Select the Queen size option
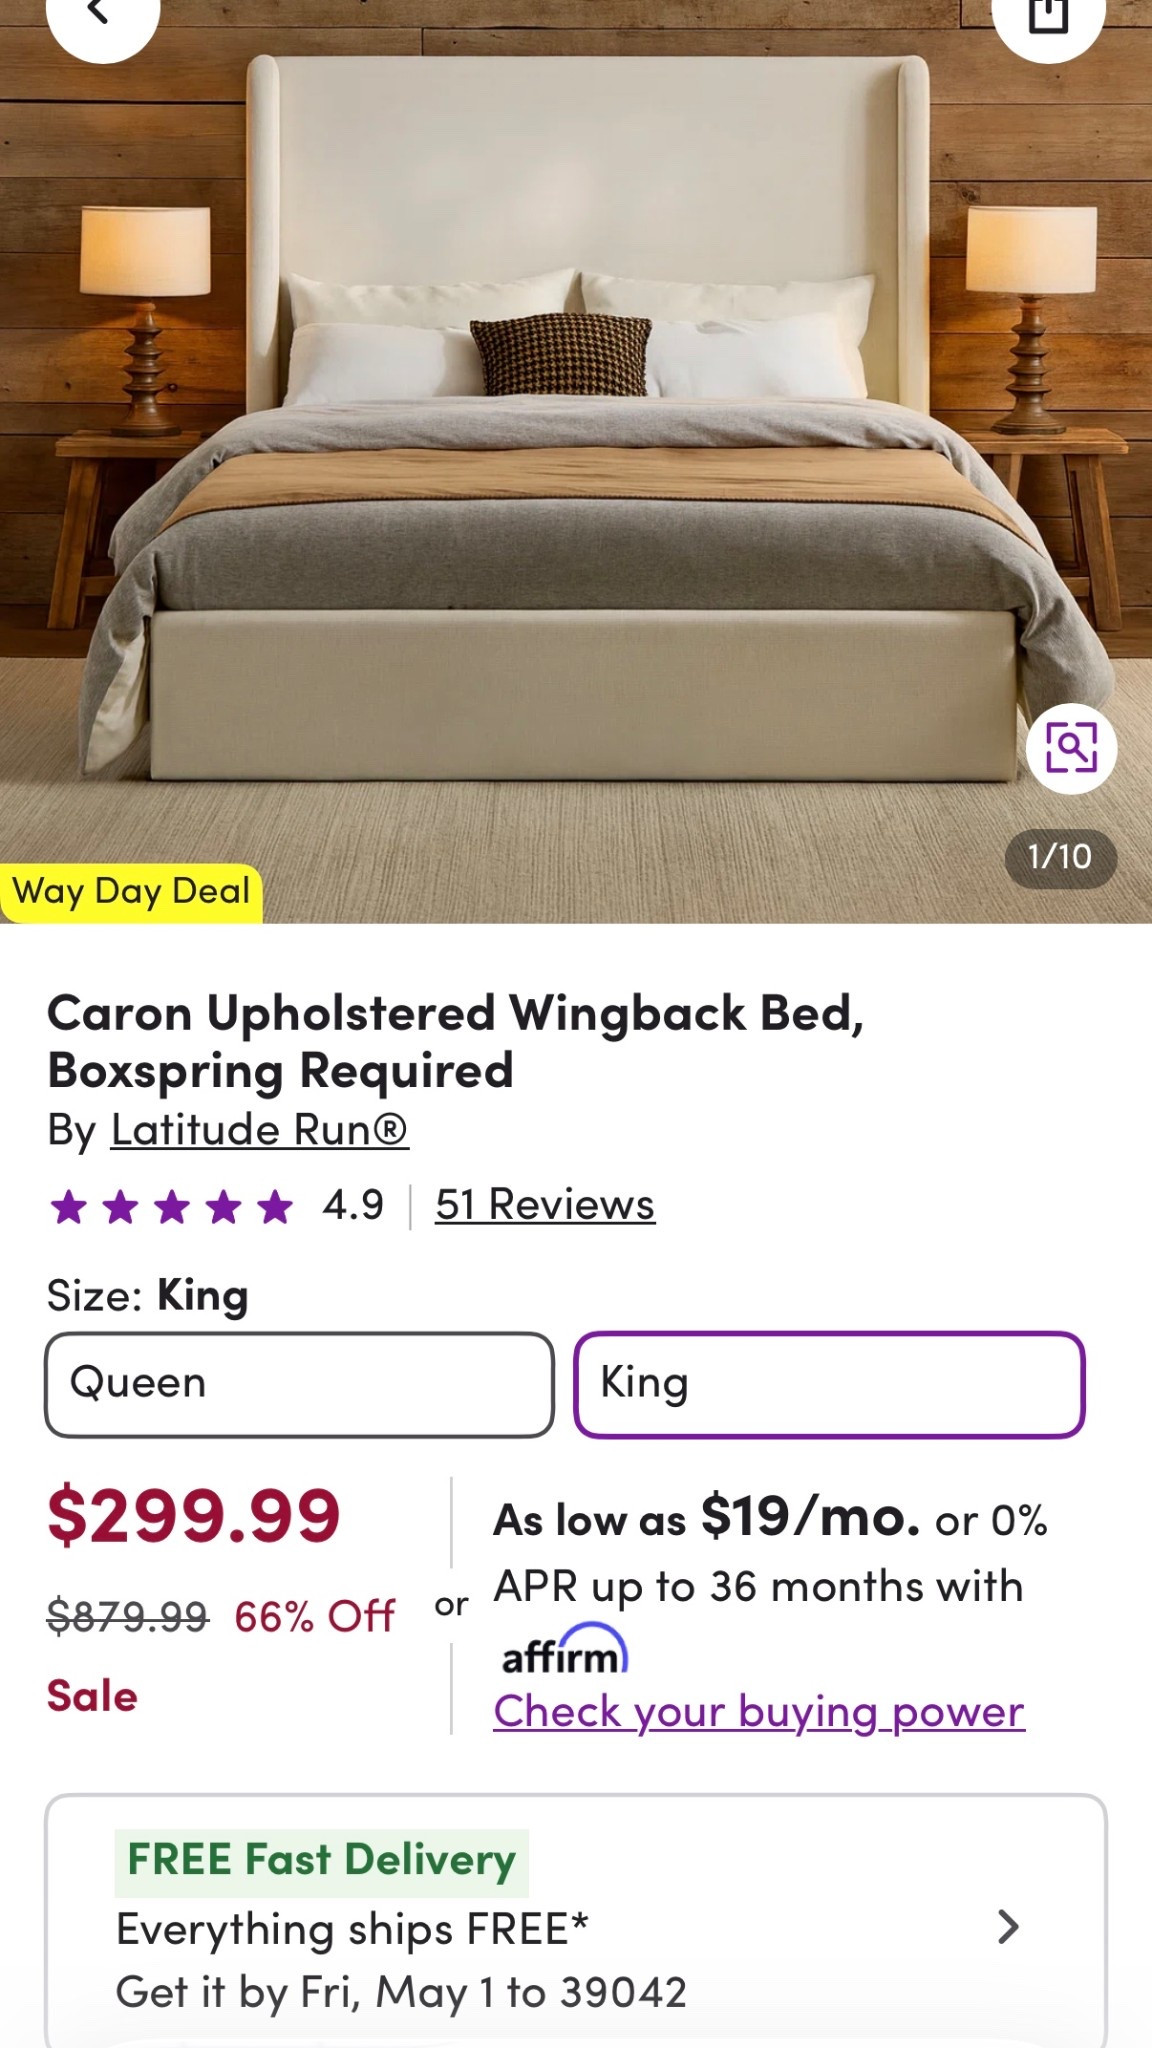Viewport: 1152px width, 2048px height. coord(299,1384)
